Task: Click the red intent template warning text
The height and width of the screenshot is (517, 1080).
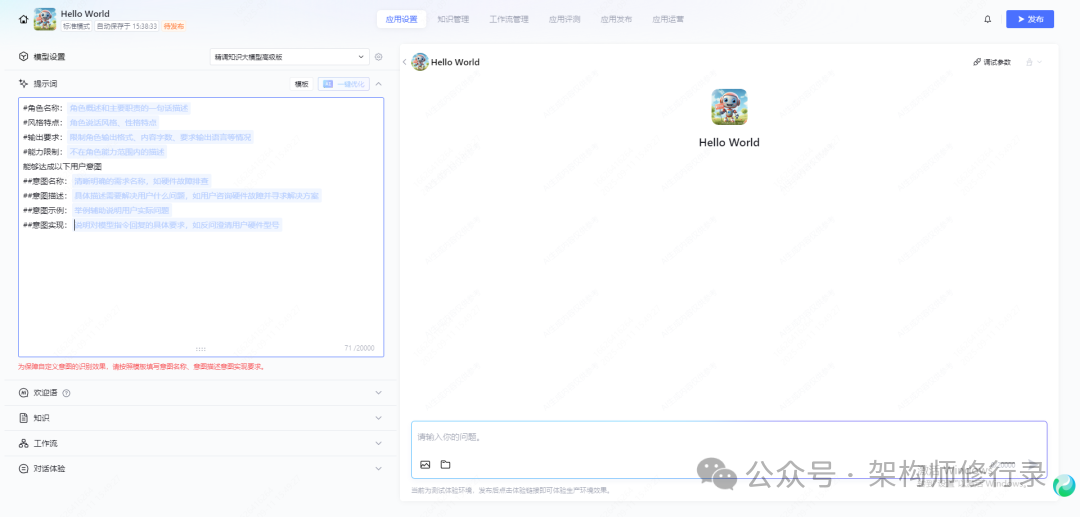Action: (141, 367)
